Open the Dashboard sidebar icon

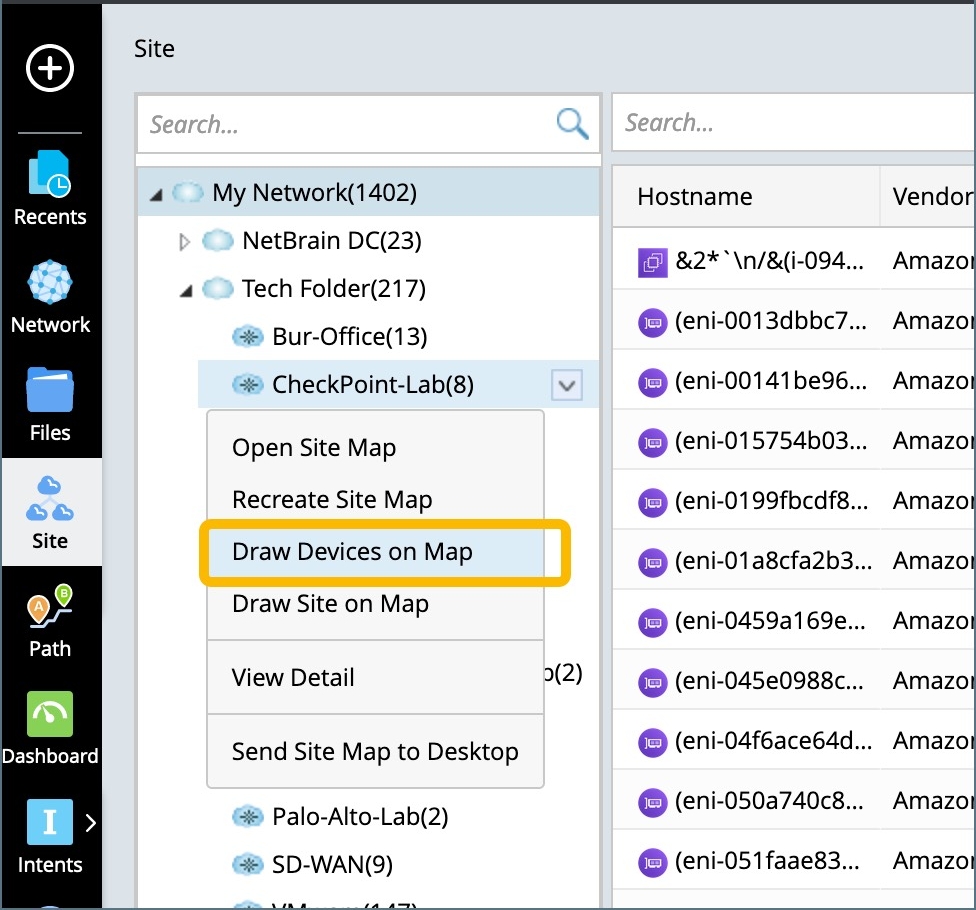(x=50, y=728)
